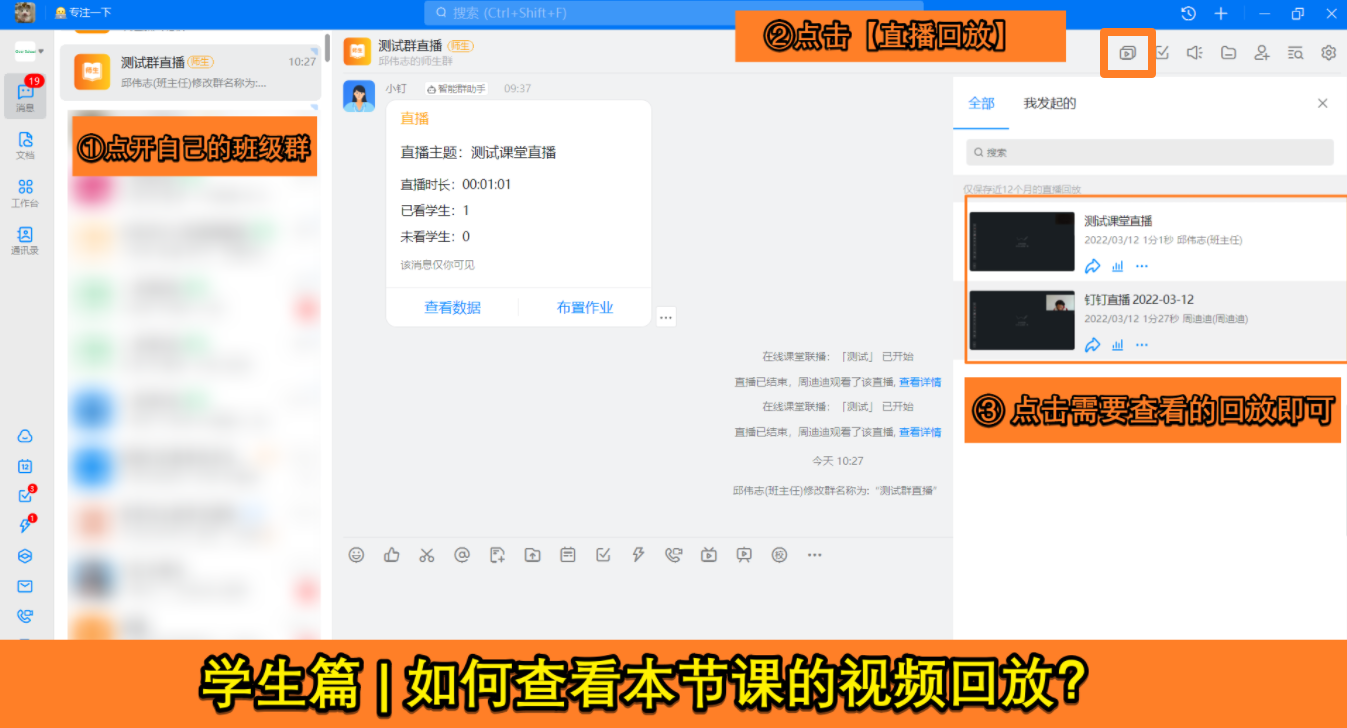Open the 消息 messages section

(25, 97)
